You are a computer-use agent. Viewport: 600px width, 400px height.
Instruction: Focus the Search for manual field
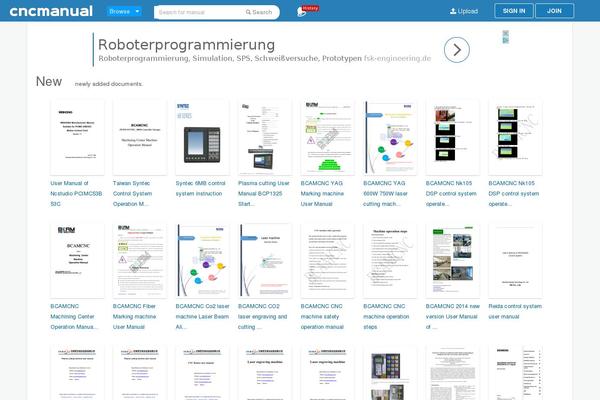199,12
